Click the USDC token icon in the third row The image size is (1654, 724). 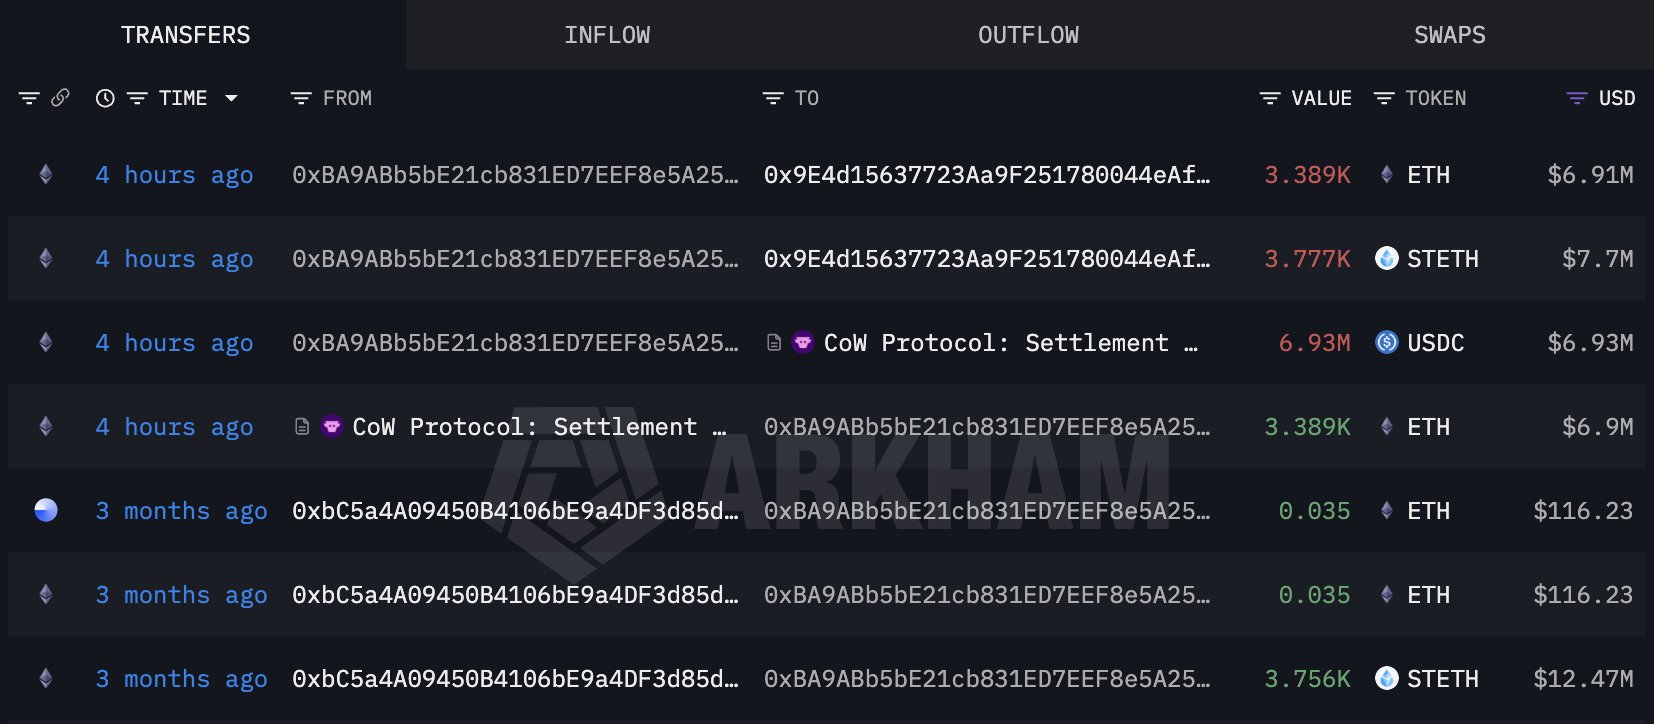1386,342
